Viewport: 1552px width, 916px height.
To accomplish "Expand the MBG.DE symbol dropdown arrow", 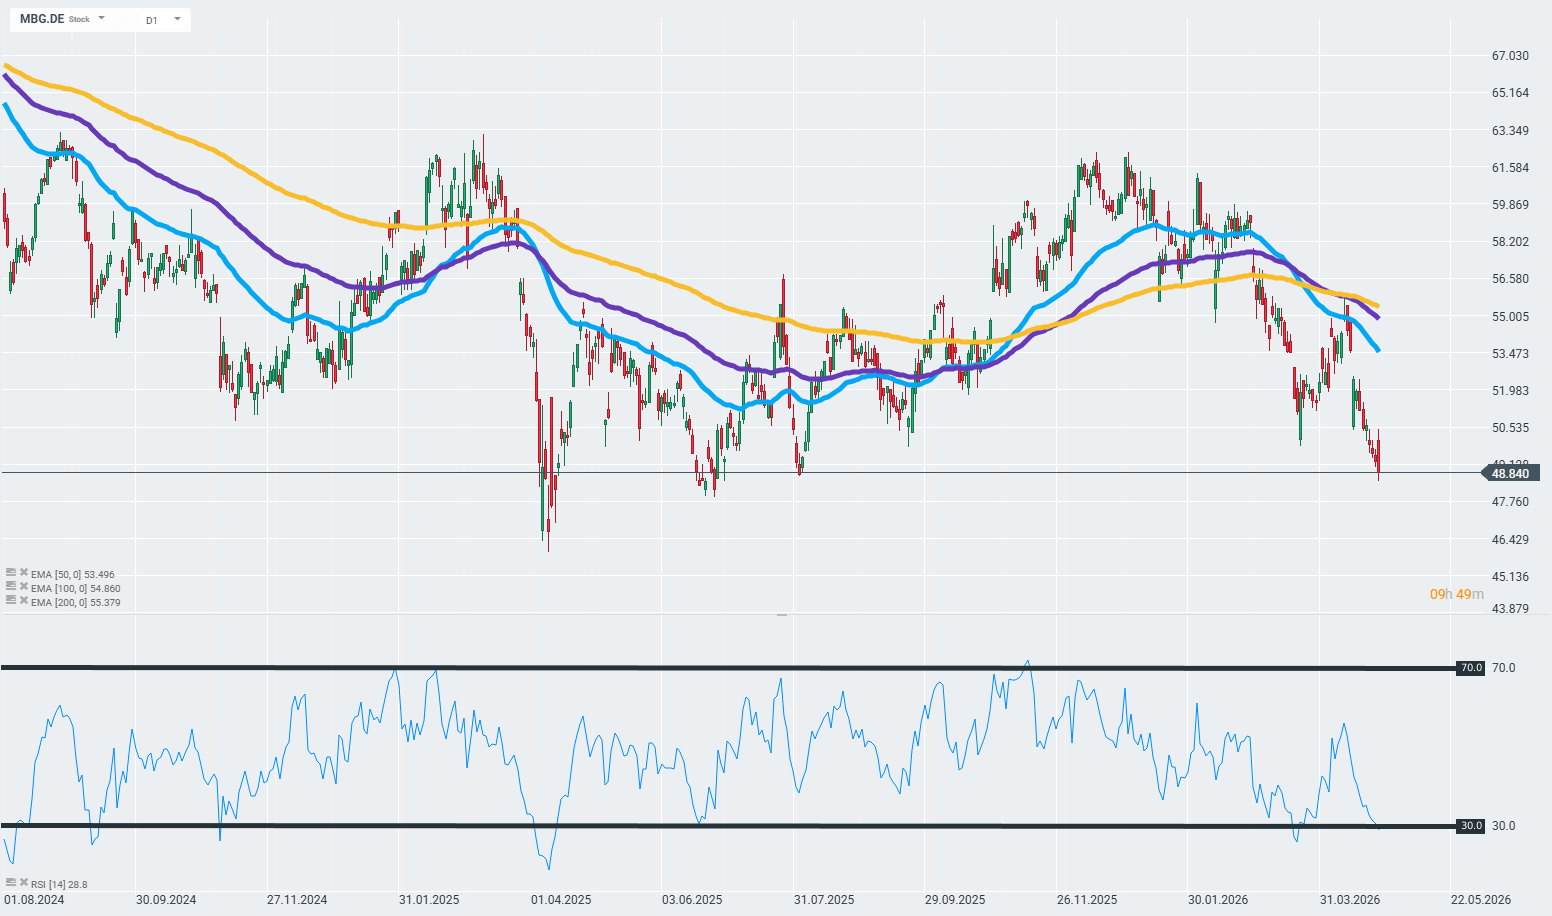I will pos(101,18).
